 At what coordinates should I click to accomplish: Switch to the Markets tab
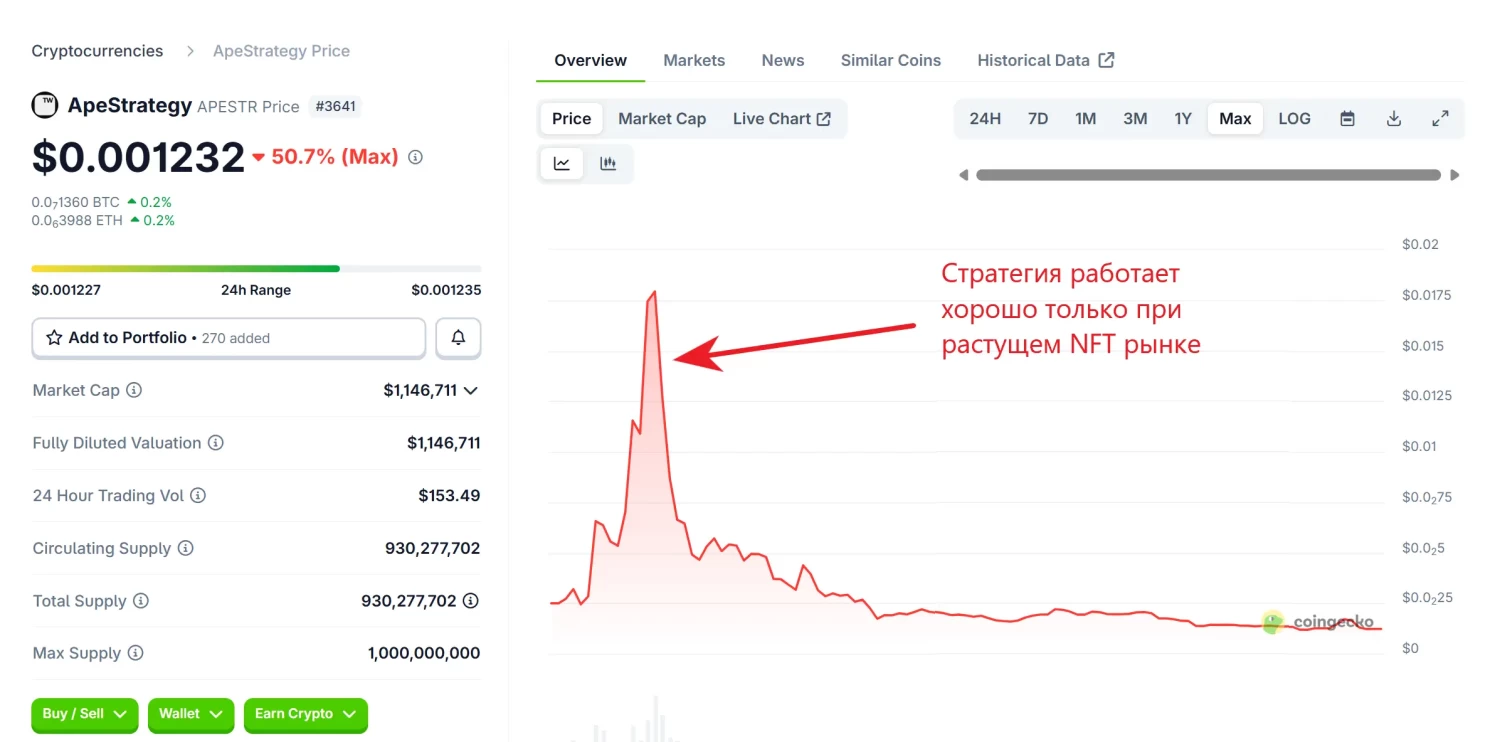click(x=694, y=60)
